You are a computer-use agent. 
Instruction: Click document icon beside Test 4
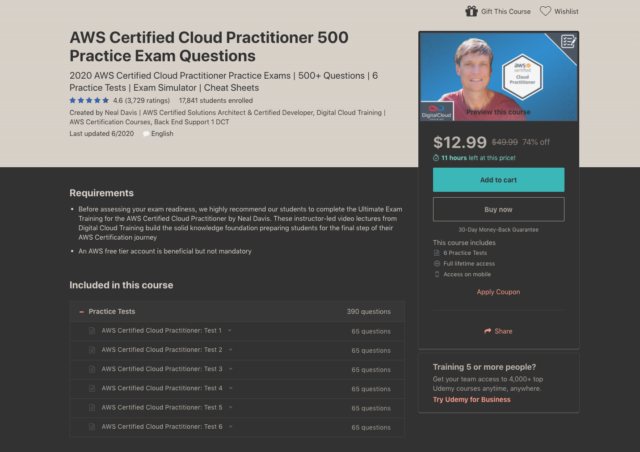coord(92,388)
